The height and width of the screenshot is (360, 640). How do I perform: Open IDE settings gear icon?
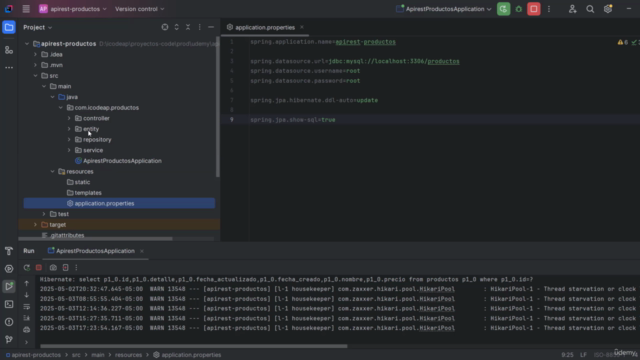[608, 9]
